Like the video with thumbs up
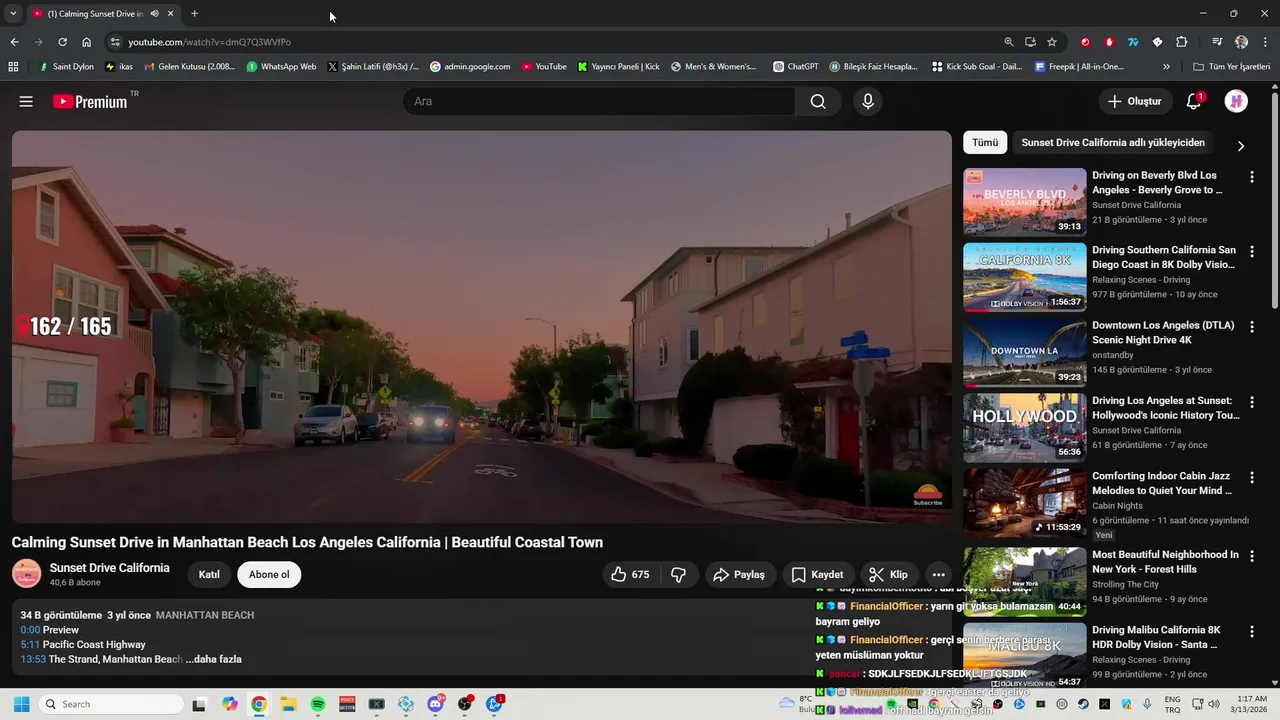The image size is (1280, 720). pyautogui.click(x=630, y=574)
